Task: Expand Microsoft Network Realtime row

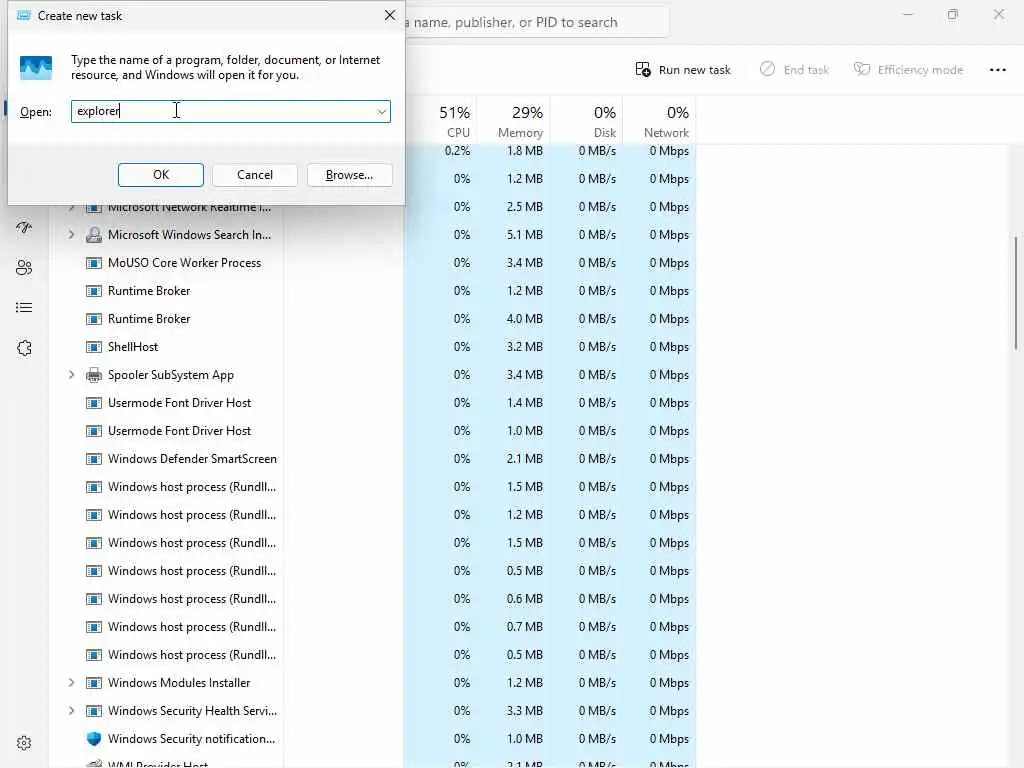Action: coord(71,208)
